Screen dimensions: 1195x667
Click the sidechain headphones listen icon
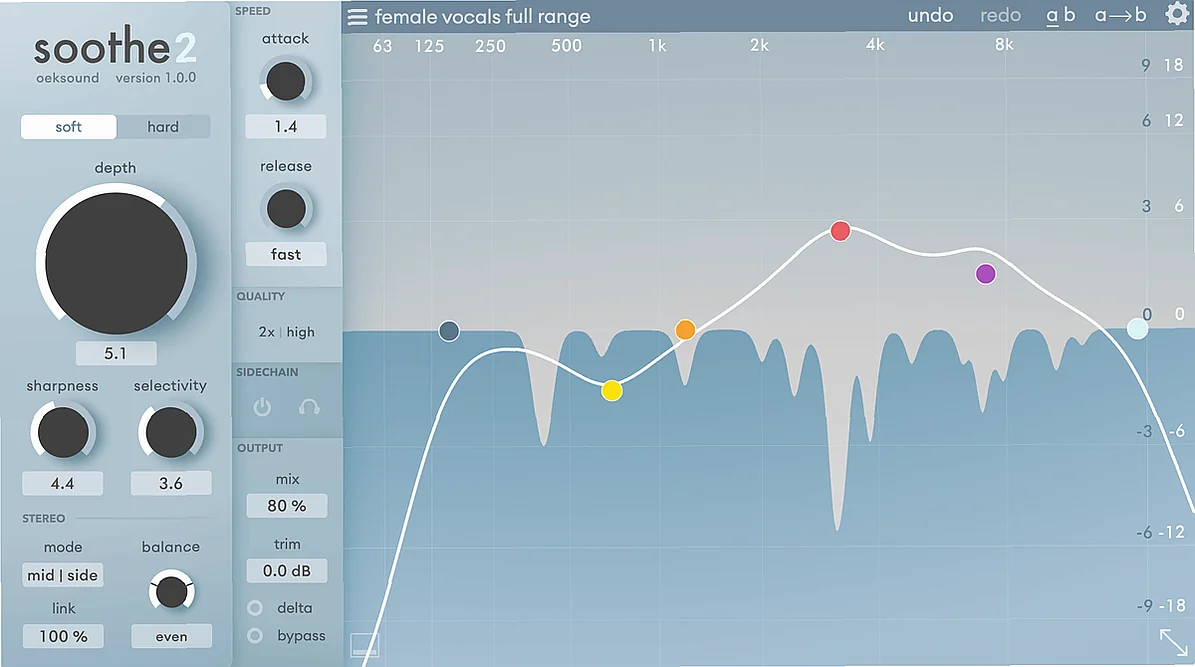309,407
